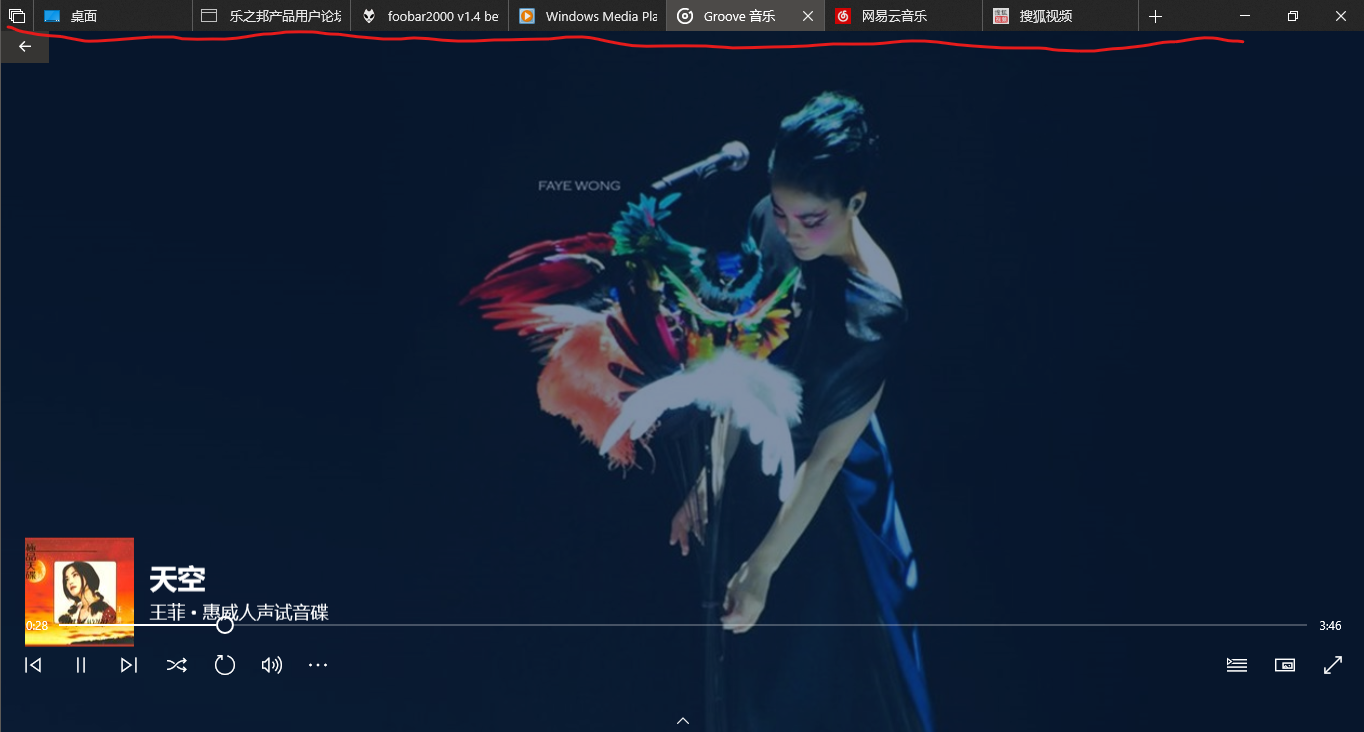
Task: Switch to the 搜狐视频 tab
Action: pyautogui.click(x=1061, y=16)
